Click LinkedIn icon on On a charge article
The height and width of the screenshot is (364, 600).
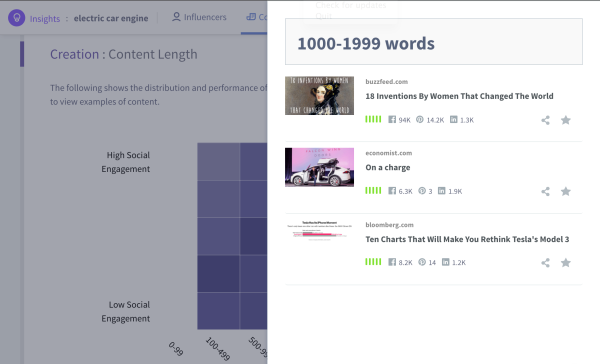[442, 191]
